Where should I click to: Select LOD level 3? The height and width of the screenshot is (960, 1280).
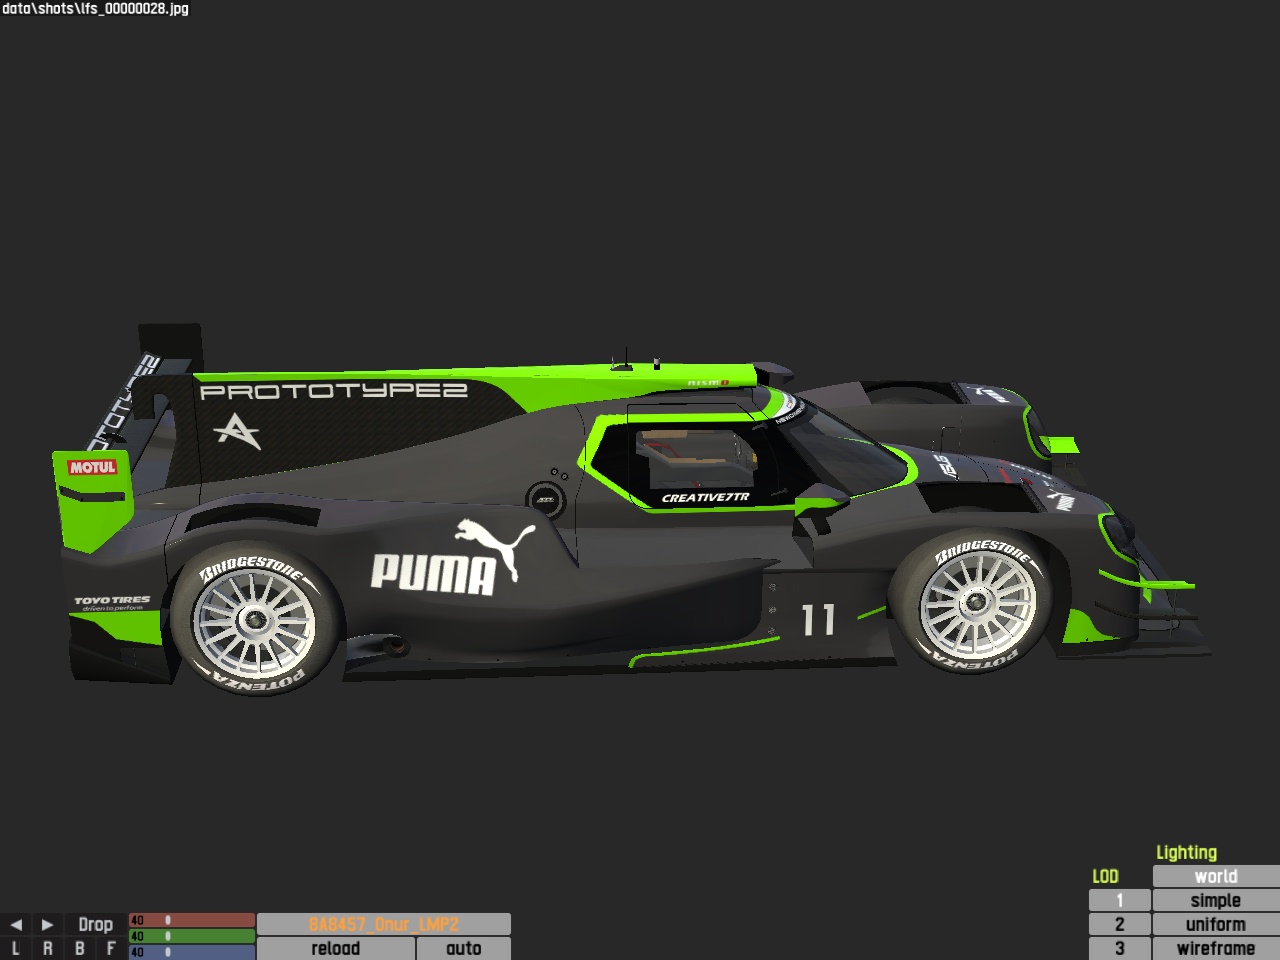1120,948
